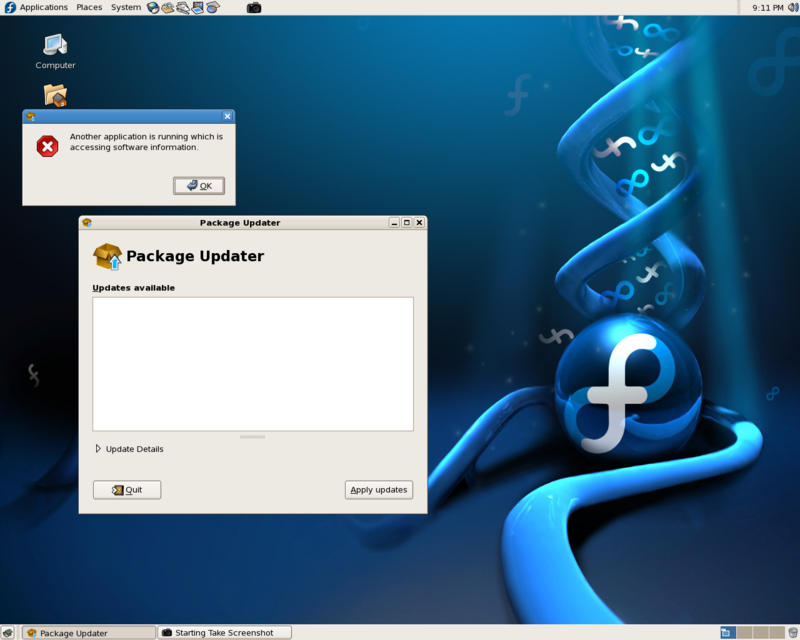Select the Computer desktop icon
The image size is (800, 640).
point(55,51)
